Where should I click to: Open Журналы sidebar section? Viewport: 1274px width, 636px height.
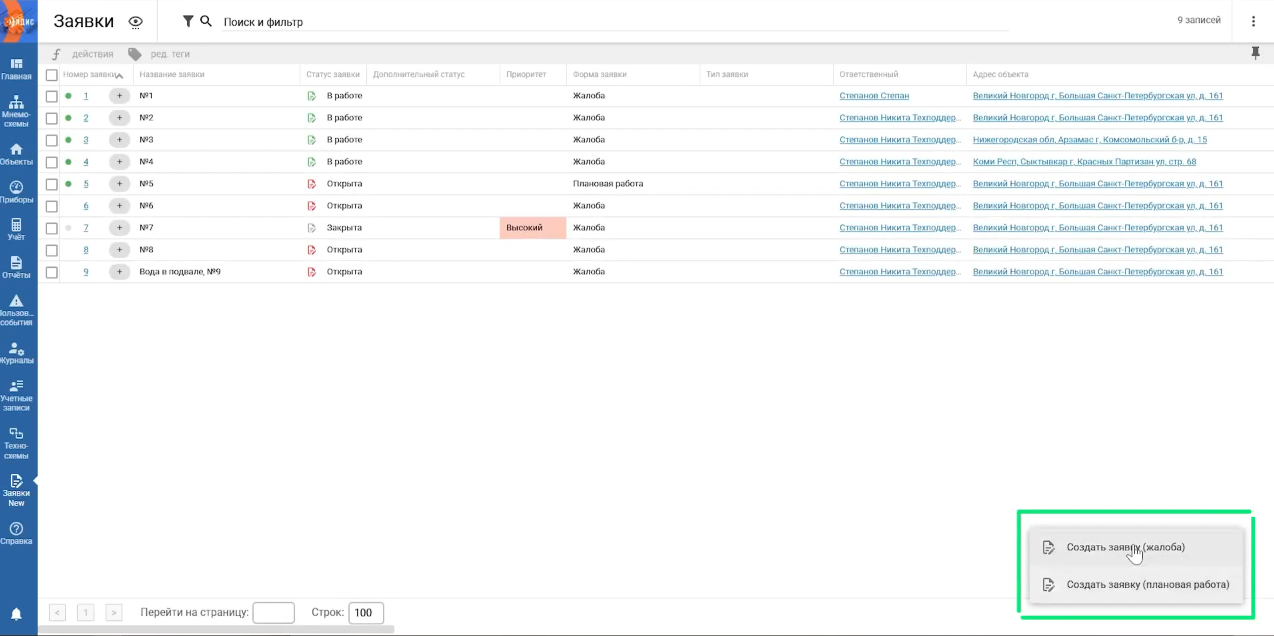pos(17,353)
